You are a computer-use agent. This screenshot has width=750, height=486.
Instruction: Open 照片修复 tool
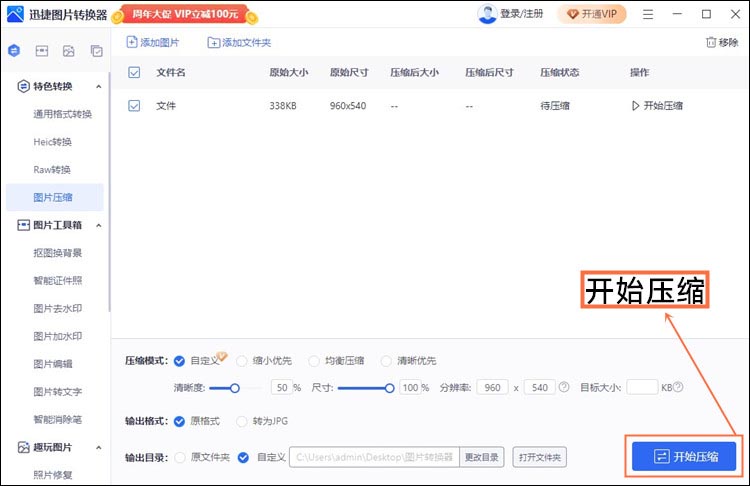coord(53,475)
